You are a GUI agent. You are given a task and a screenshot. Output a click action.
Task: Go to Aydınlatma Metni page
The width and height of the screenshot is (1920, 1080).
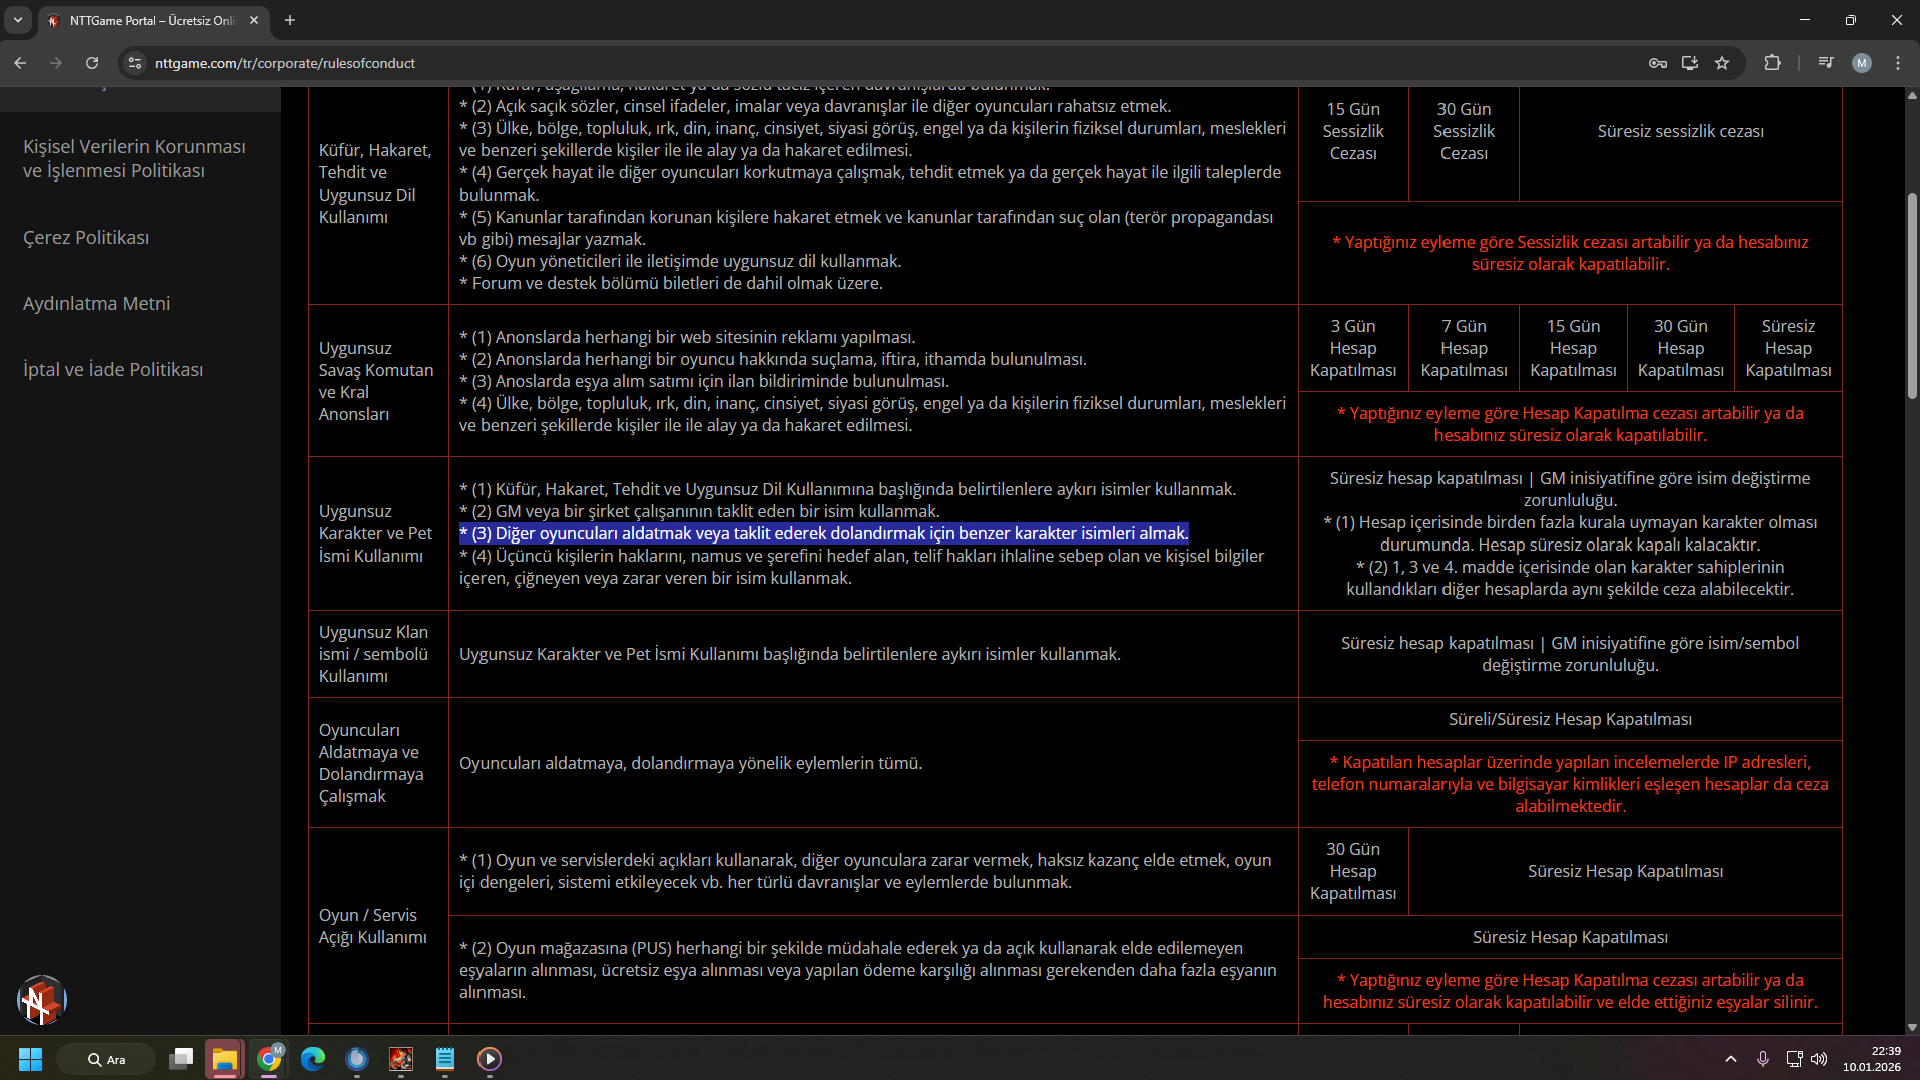tap(96, 303)
